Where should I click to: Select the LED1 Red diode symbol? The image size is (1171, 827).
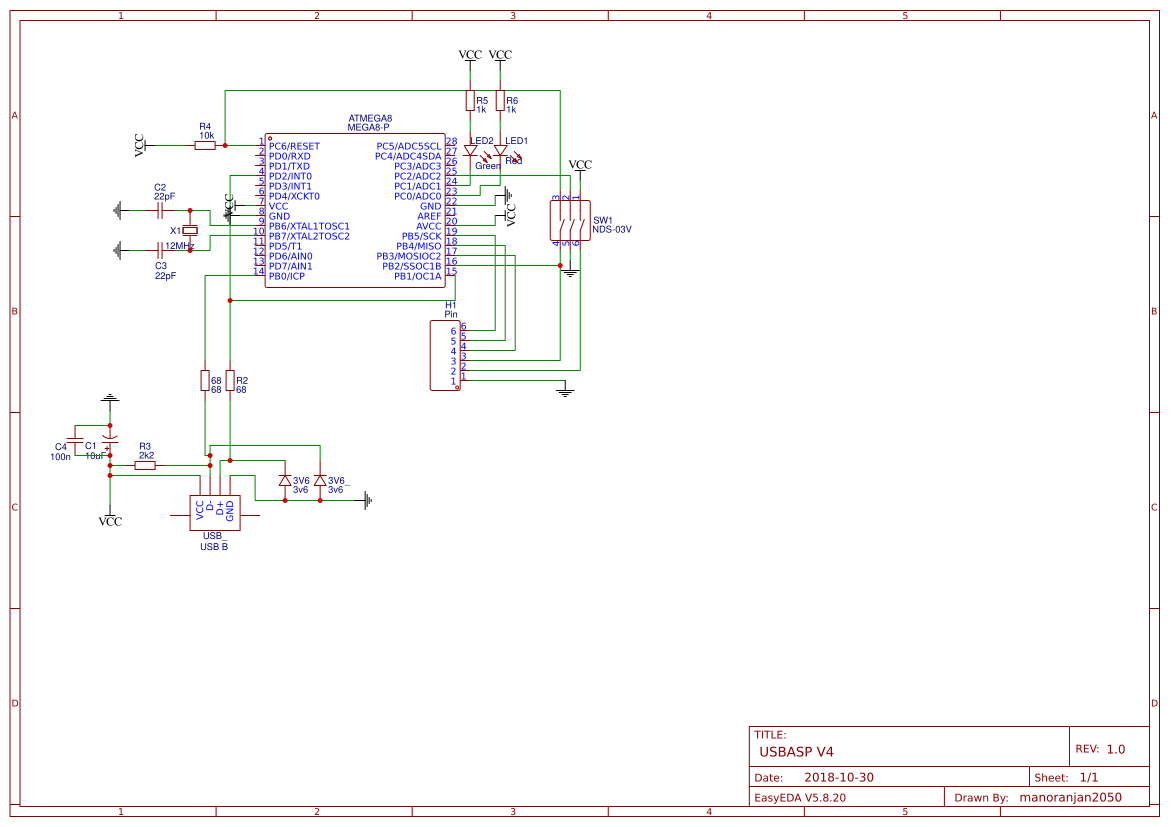500,152
